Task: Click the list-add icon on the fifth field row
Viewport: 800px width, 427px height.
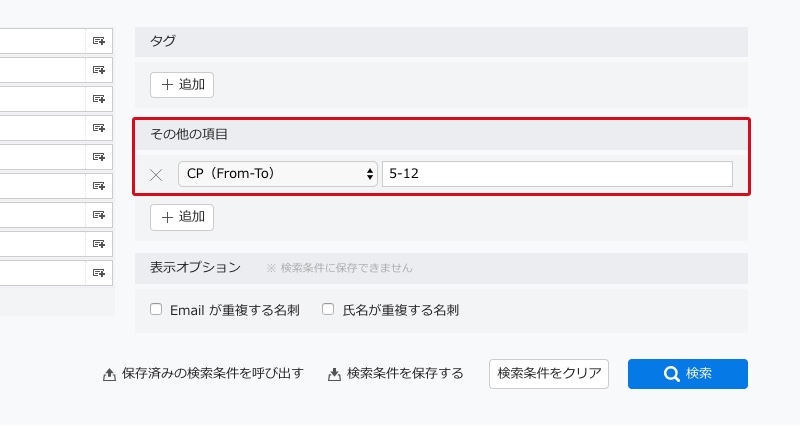Action: (99, 157)
